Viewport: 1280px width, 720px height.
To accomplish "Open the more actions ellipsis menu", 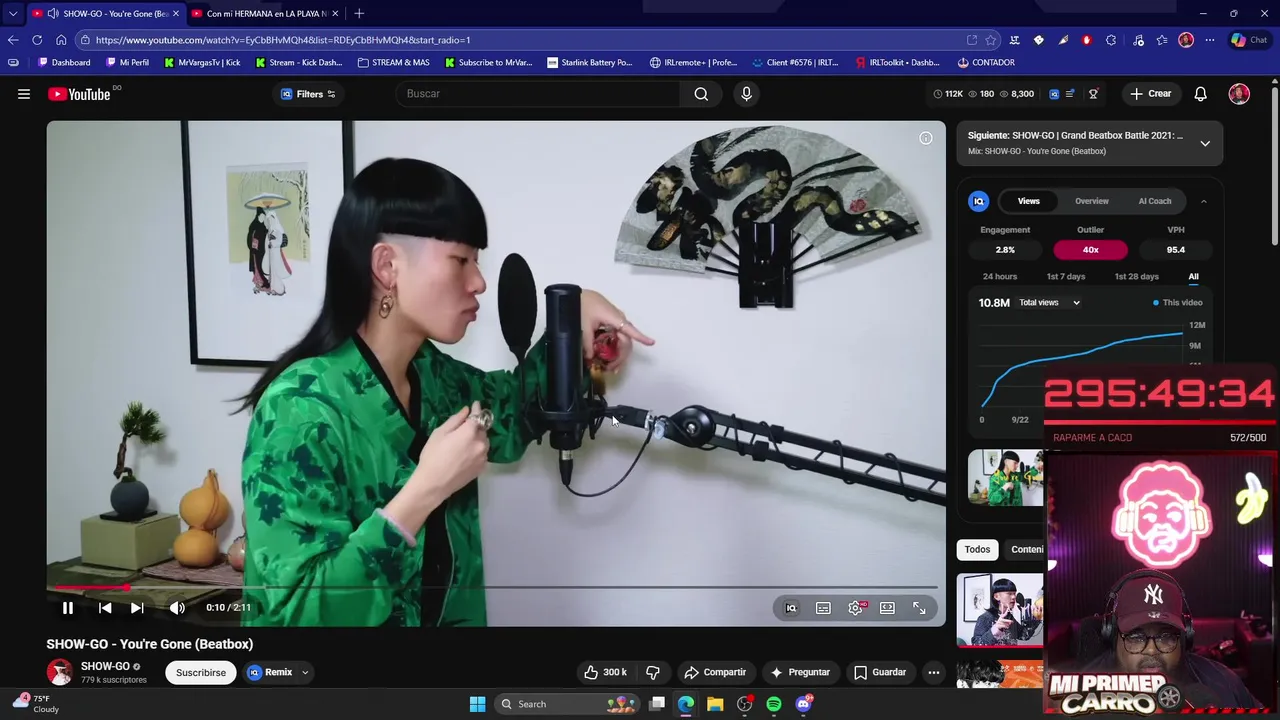I will coord(933,673).
